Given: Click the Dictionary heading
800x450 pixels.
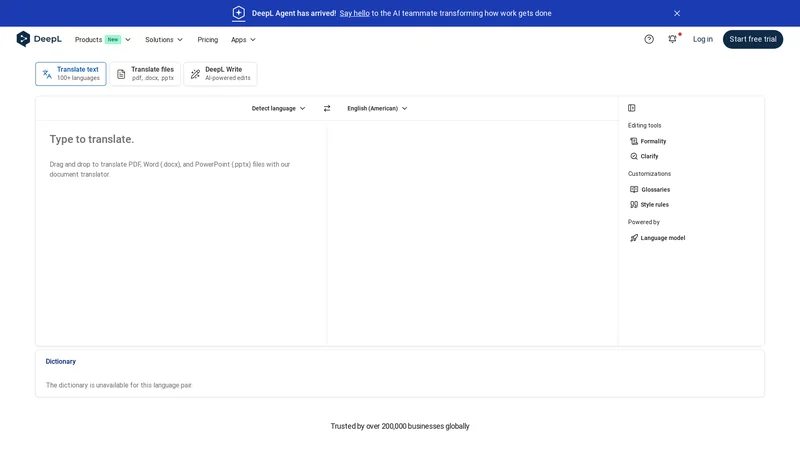Looking at the screenshot, I should point(61,361).
